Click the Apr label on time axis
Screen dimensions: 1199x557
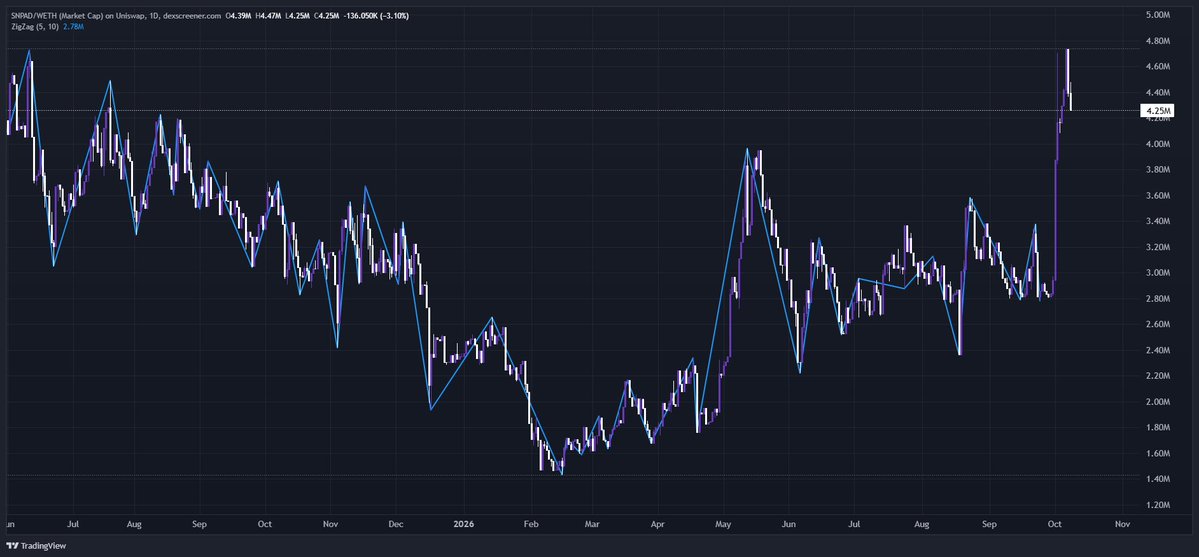tap(657, 526)
